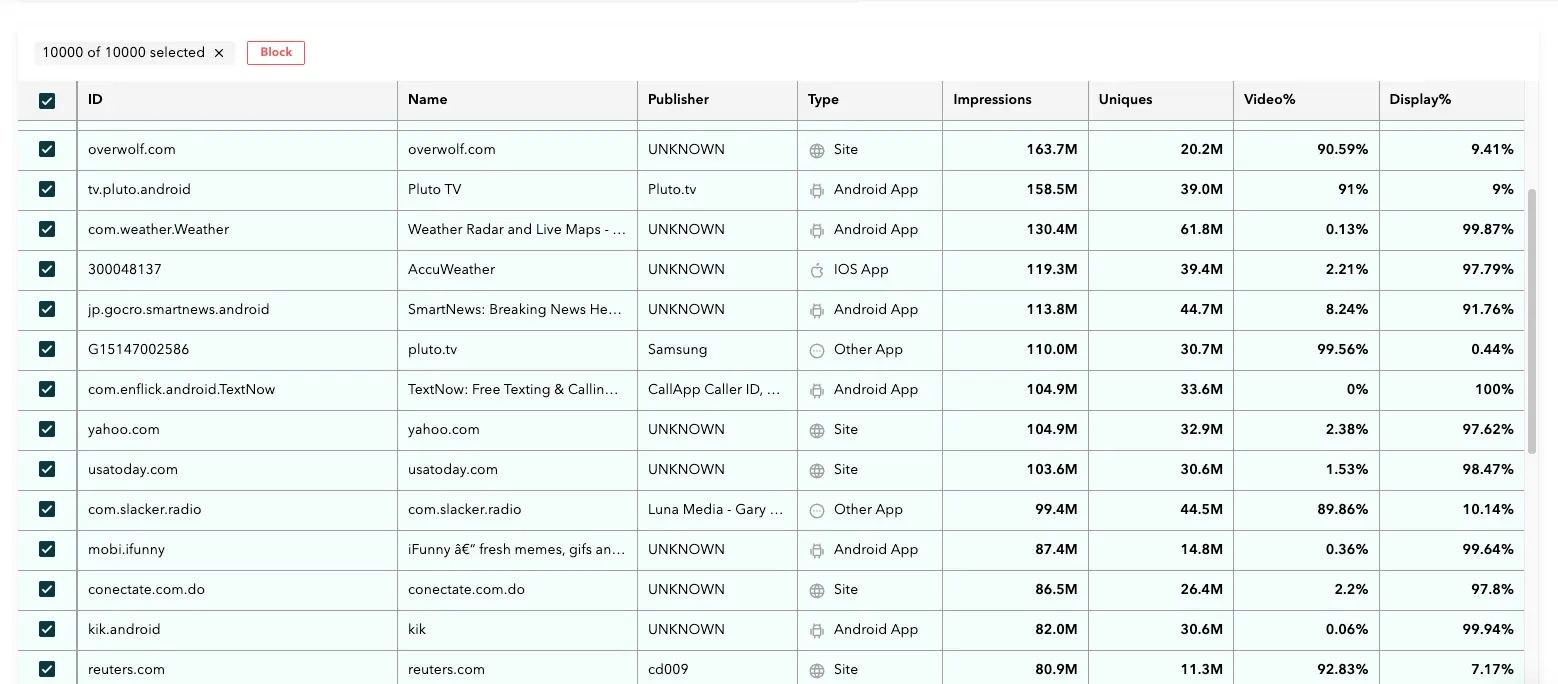Deselect the 300048137 AccuWeather row
Viewport: 1558px width, 684px height.
coord(47,269)
